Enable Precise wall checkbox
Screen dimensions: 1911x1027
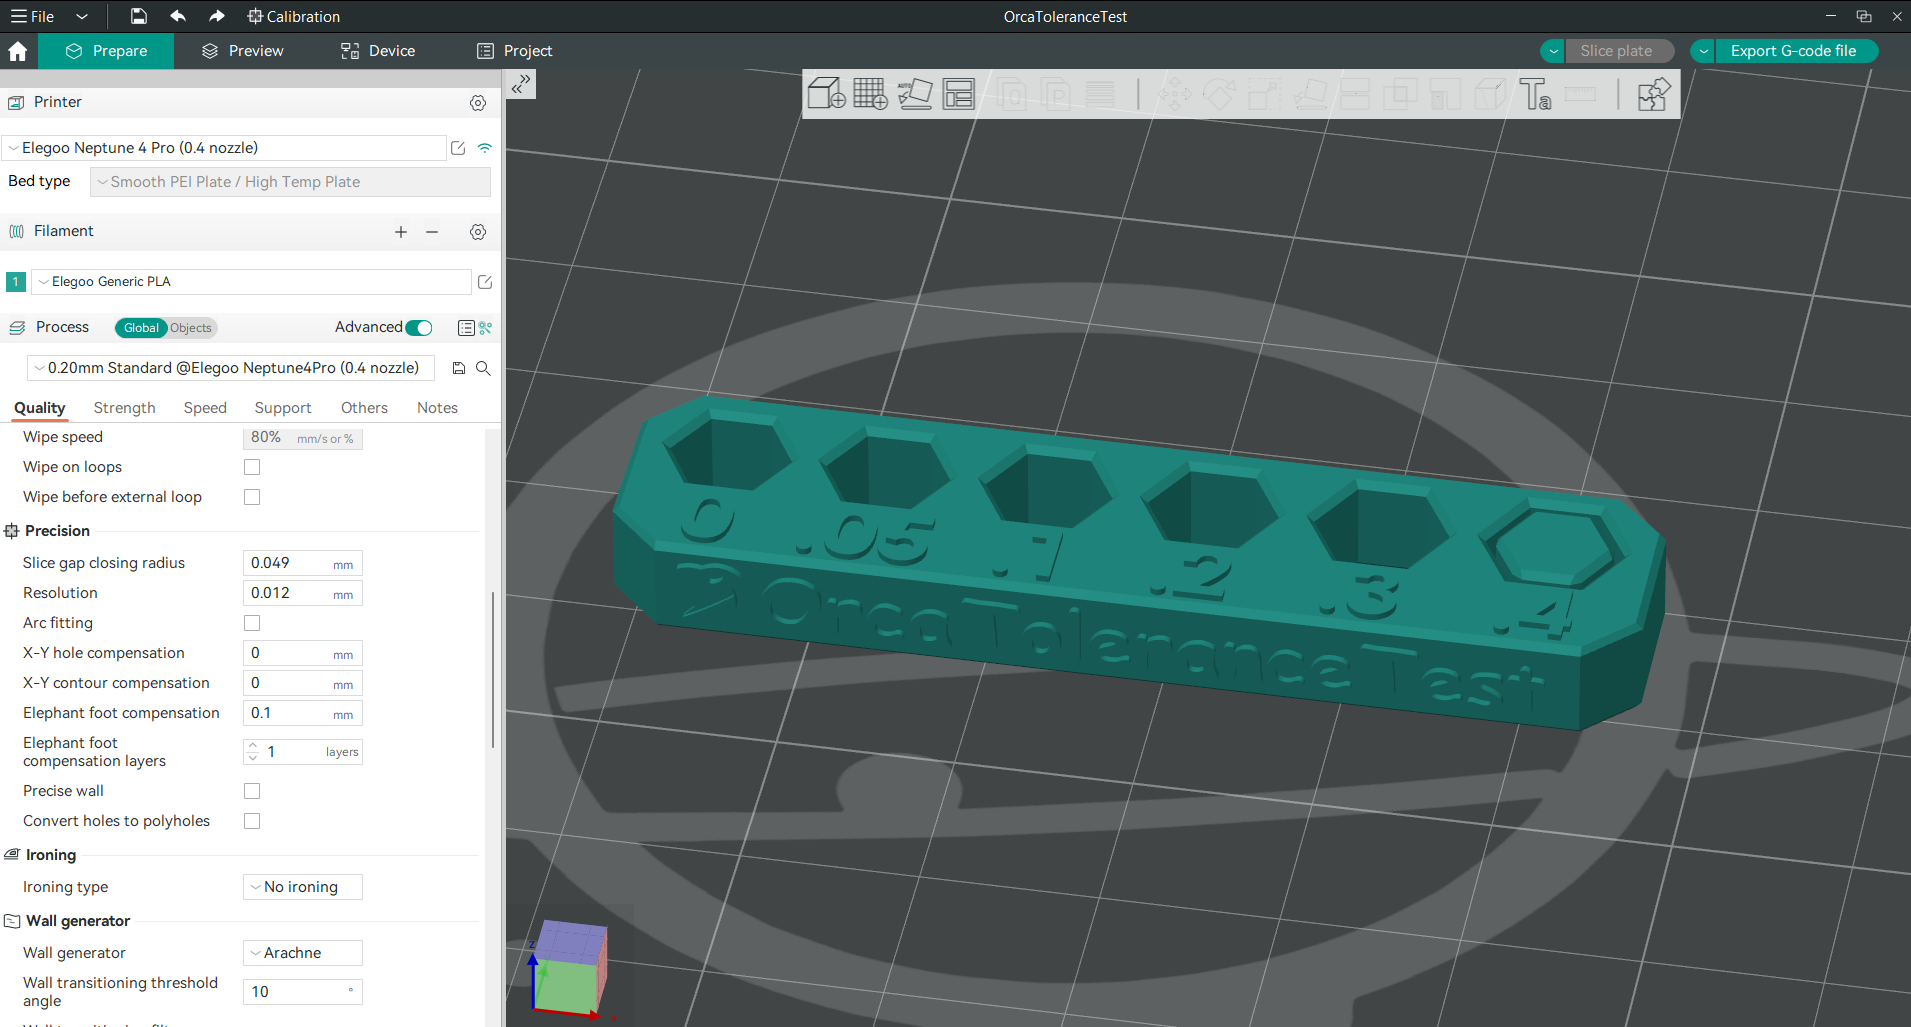click(x=252, y=791)
